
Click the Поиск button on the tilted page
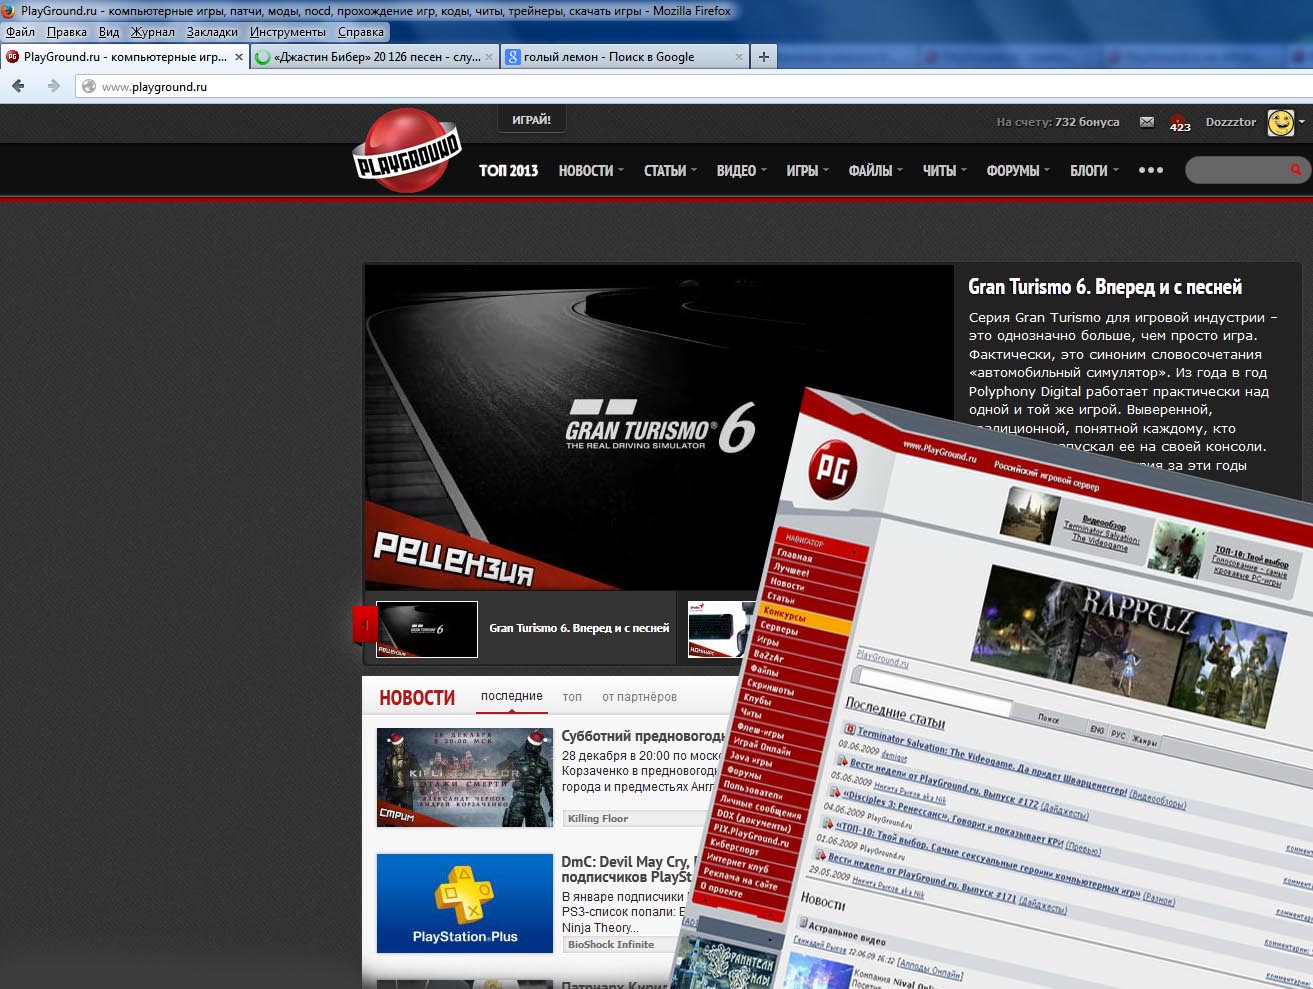(1048, 717)
